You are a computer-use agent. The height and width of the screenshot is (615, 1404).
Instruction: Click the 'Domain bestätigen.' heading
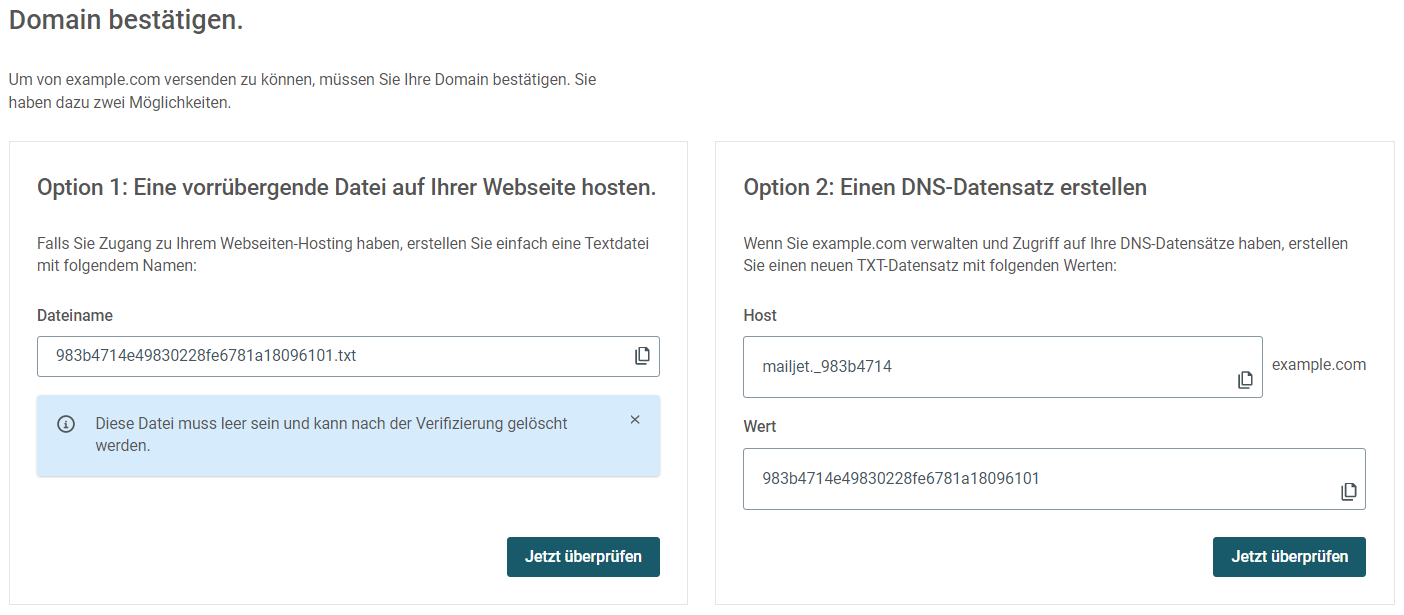[126, 20]
